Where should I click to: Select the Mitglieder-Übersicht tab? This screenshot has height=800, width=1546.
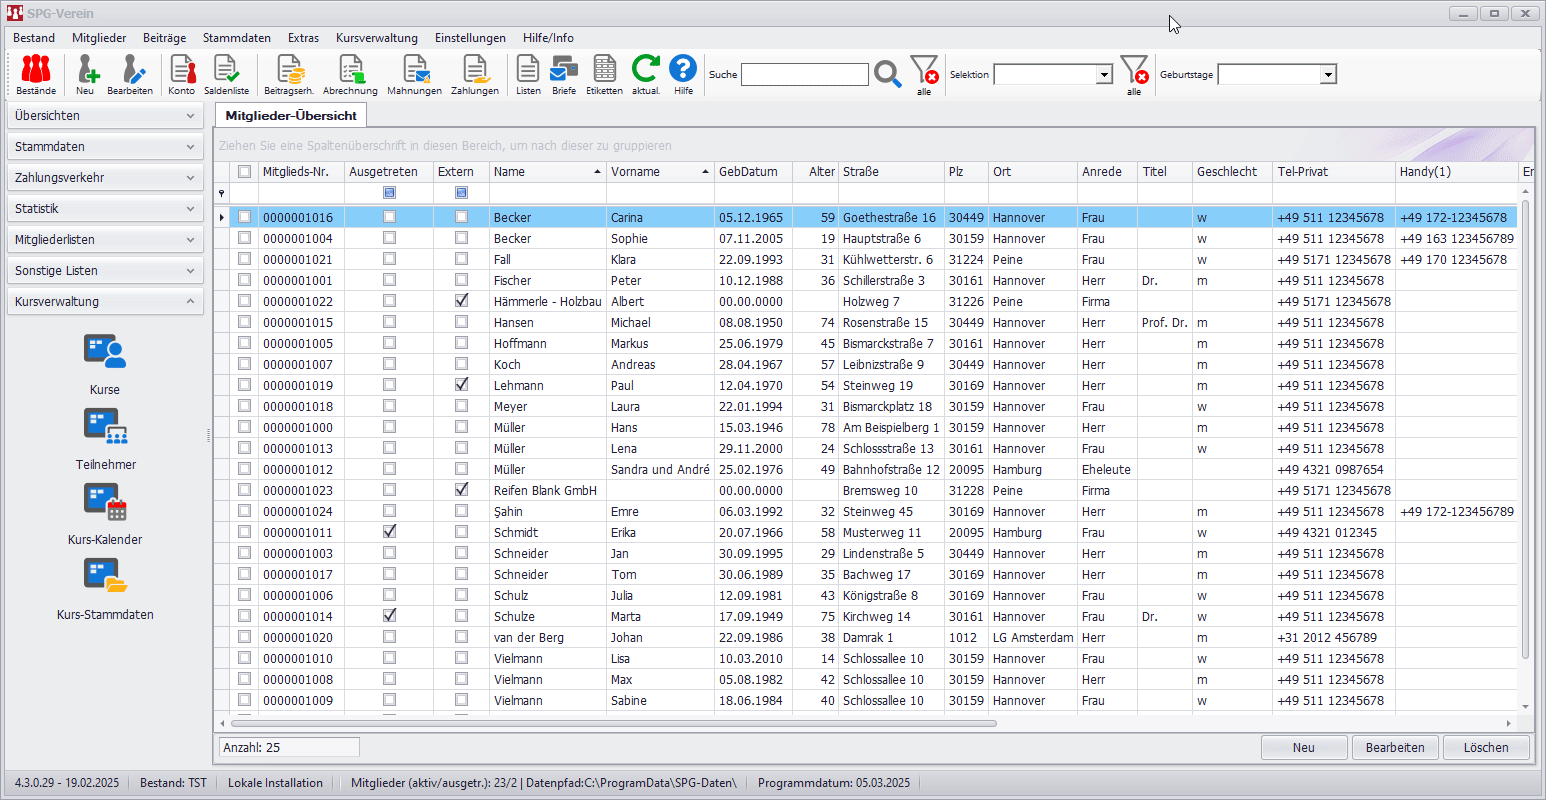[291, 116]
